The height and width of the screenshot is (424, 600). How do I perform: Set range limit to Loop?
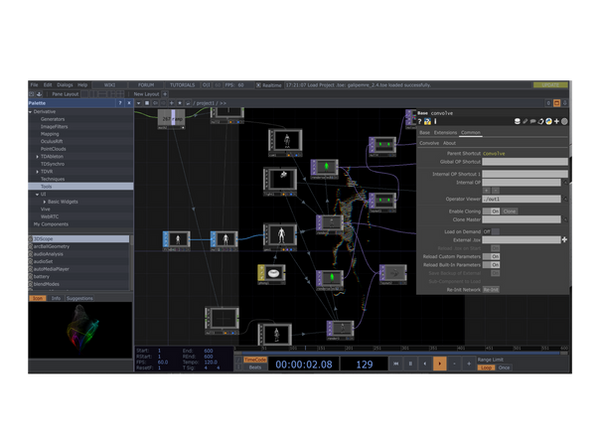486,367
